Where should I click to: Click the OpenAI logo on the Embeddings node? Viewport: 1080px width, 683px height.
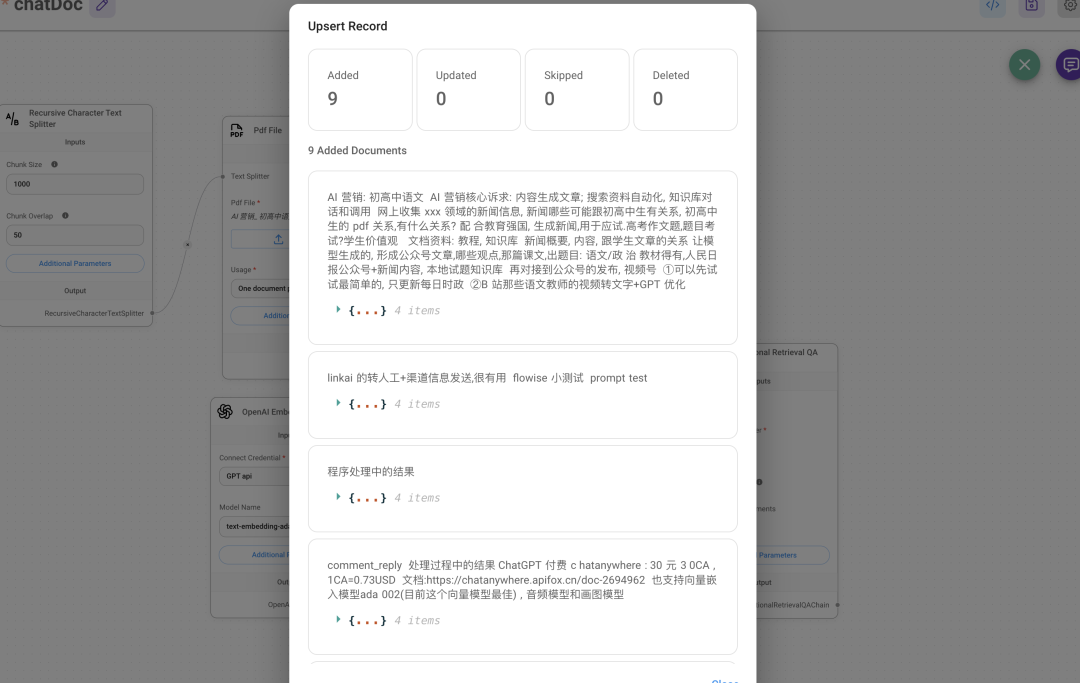(224, 411)
